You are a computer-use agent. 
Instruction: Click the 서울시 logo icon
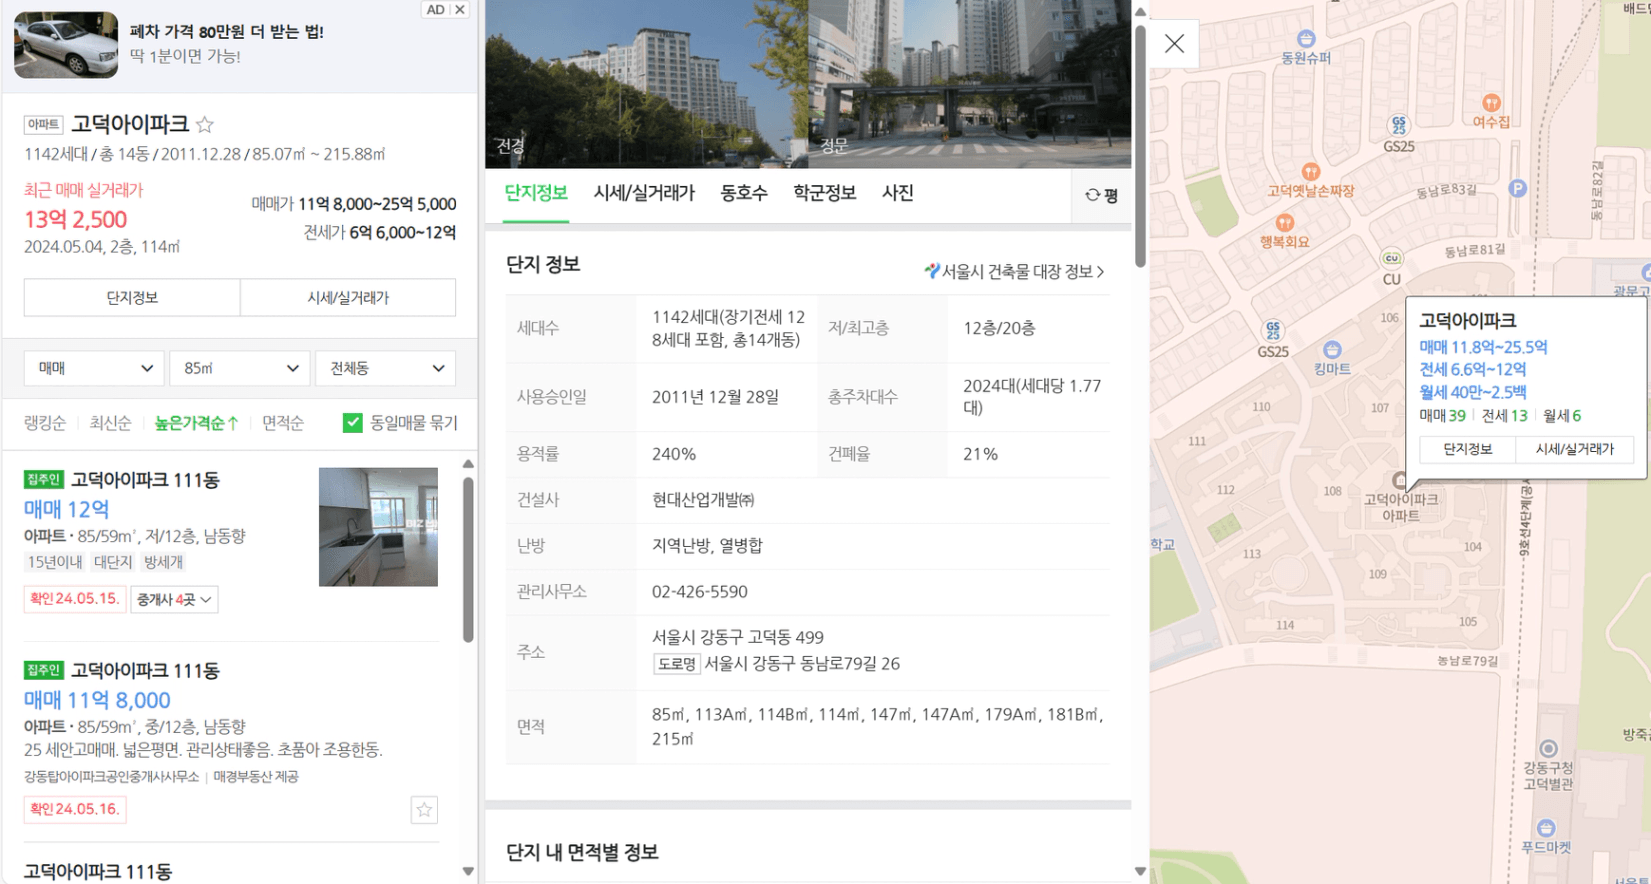tap(932, 271)
